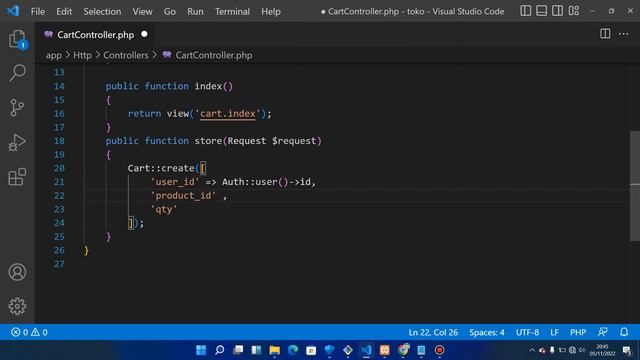Close the unsaved CartController.php tab dot
The height and width of the screenshot is (360, 640).
click(x=144, y=34)
